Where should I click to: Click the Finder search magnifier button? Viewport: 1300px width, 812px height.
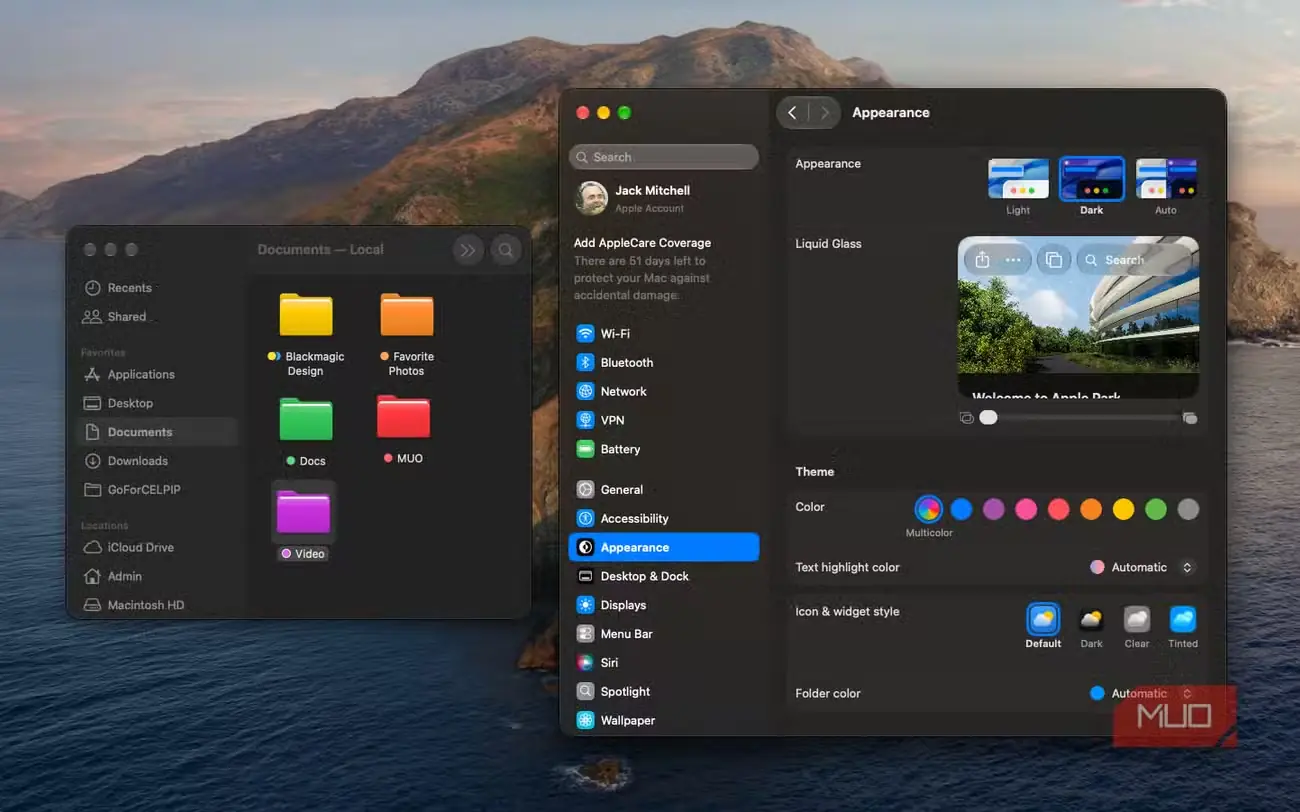[506, 250]
